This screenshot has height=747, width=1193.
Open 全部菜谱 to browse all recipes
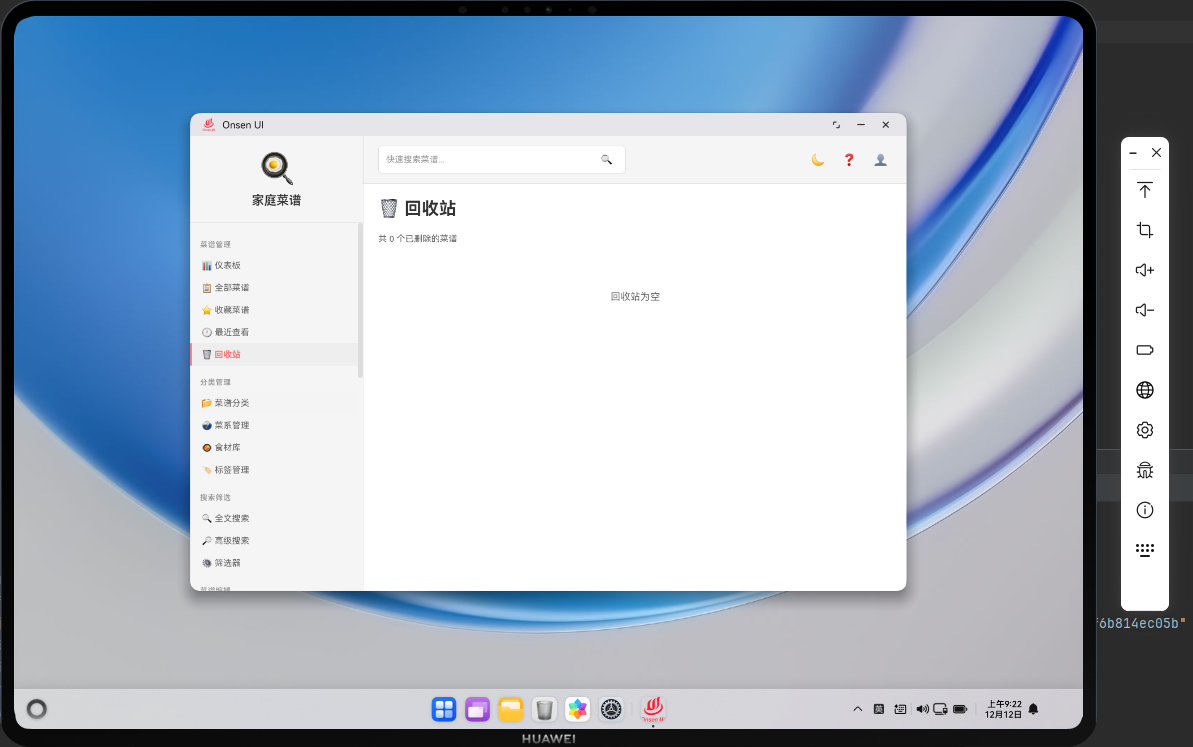[x=229, y=287]
